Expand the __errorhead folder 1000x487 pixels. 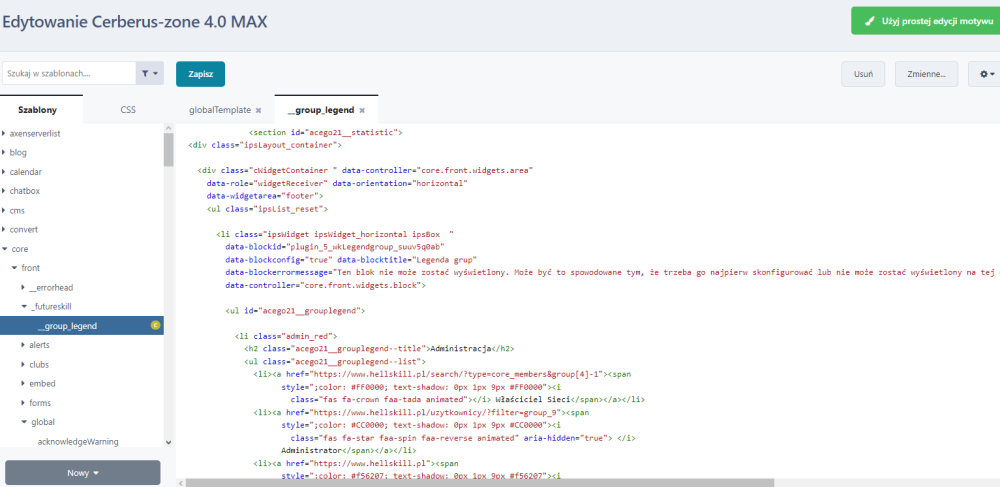click(24, 287)
